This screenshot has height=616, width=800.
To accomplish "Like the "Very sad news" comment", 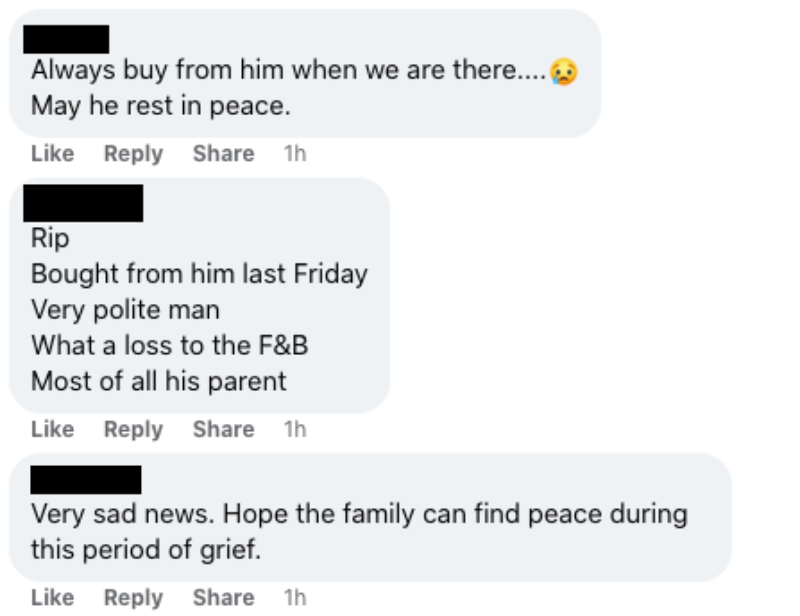I will click(x=53, y=598).
